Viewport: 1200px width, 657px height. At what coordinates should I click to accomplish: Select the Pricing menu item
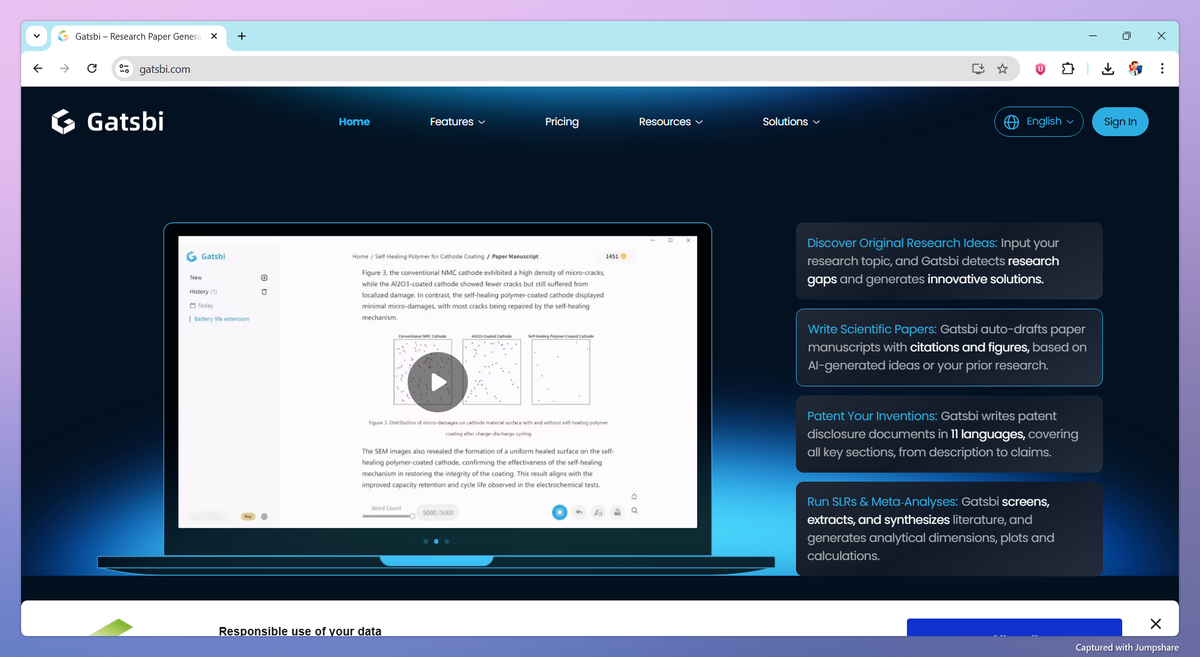(561, 121)
